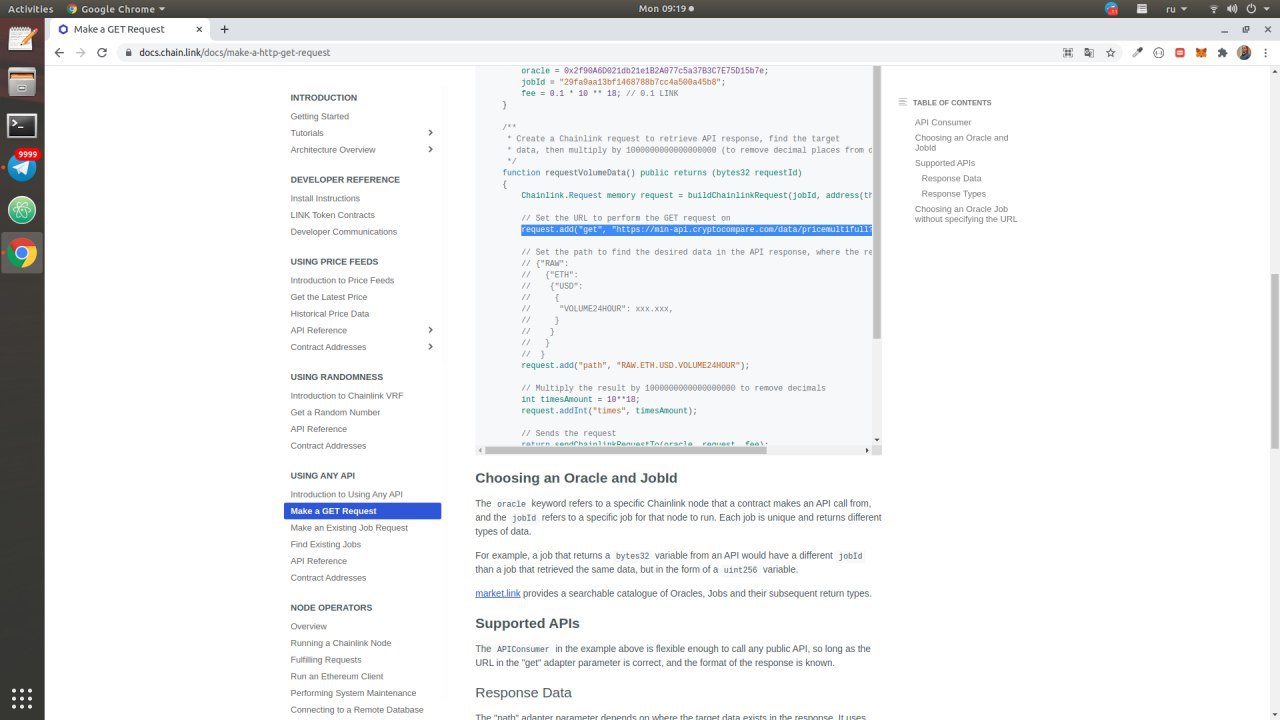This screenshot has height=720, width=1280.
Task: Open the file archive dock icon
Action: click(x=22, y=82)
